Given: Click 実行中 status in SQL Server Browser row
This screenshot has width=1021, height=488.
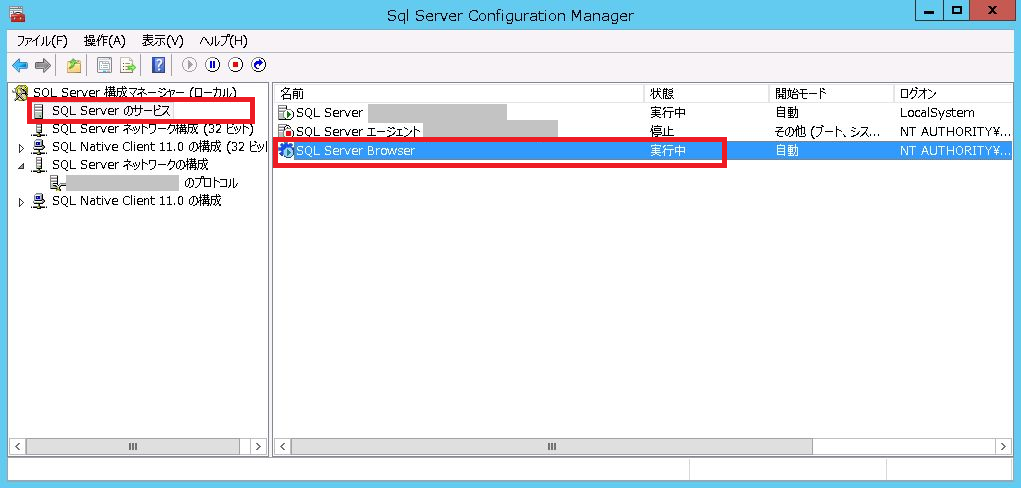Looking at the screenshot, I should (x=668, y=151).
